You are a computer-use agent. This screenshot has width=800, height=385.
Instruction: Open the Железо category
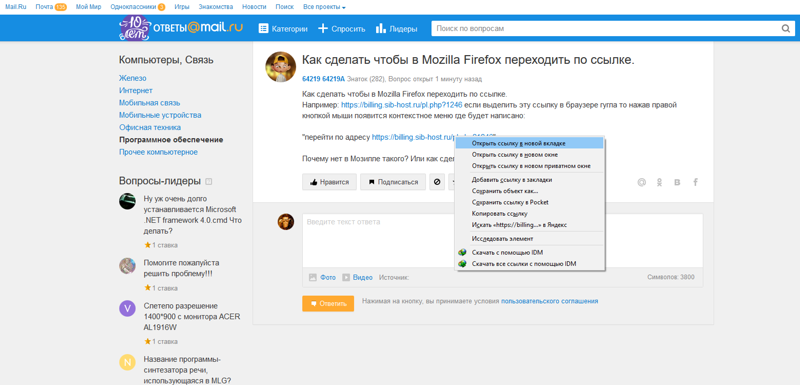click(x=133, y=78)
